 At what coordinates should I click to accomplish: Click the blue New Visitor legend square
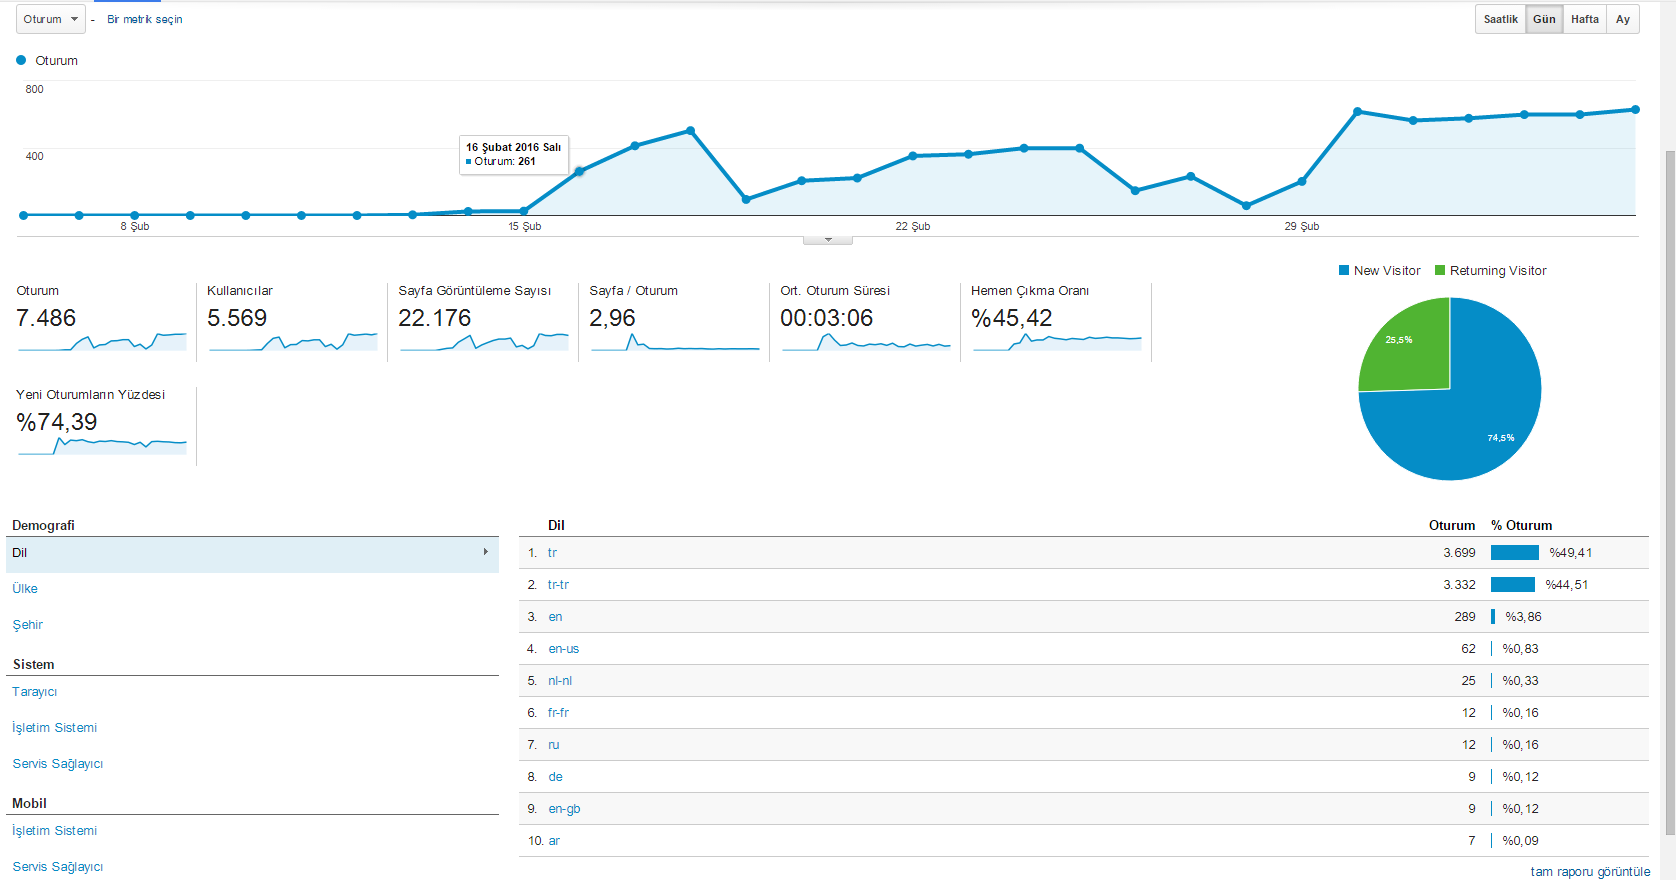pos(1344,270)
